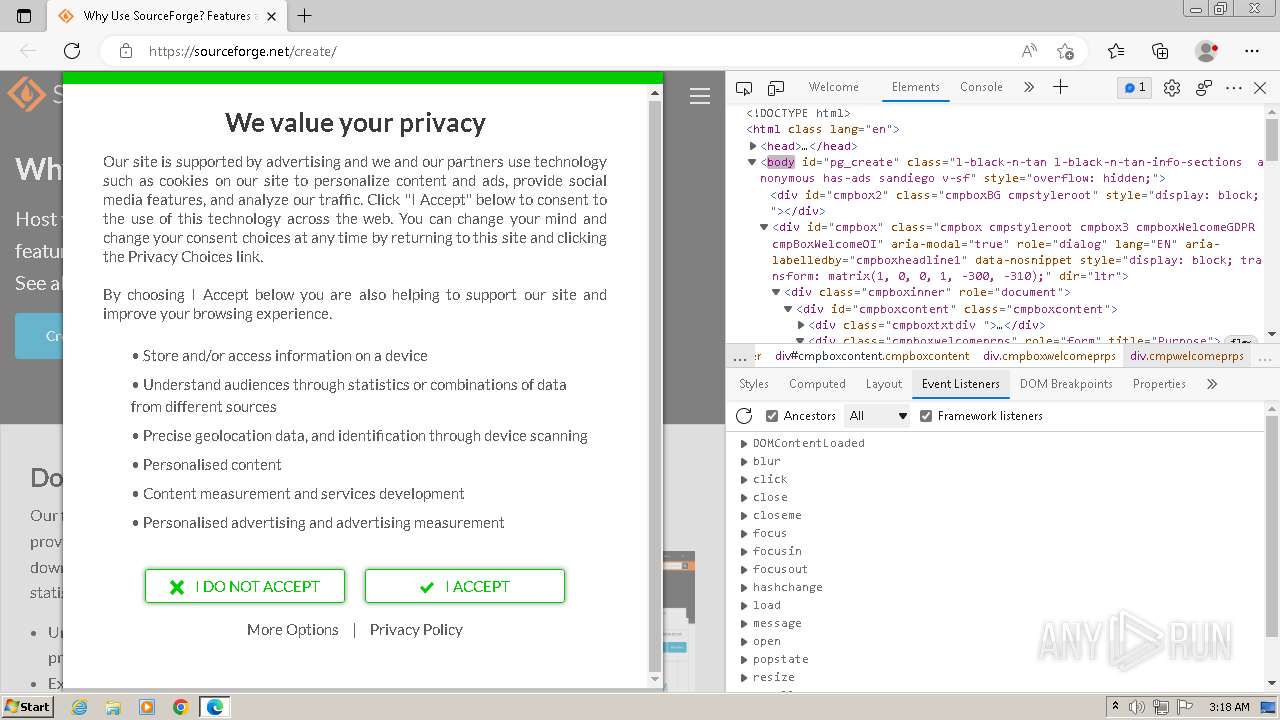Image resolution: width=1280 pixels, height=720 pixels.
Task: Launch Internet Explorer from taskbar
Action: pos(79,707)
